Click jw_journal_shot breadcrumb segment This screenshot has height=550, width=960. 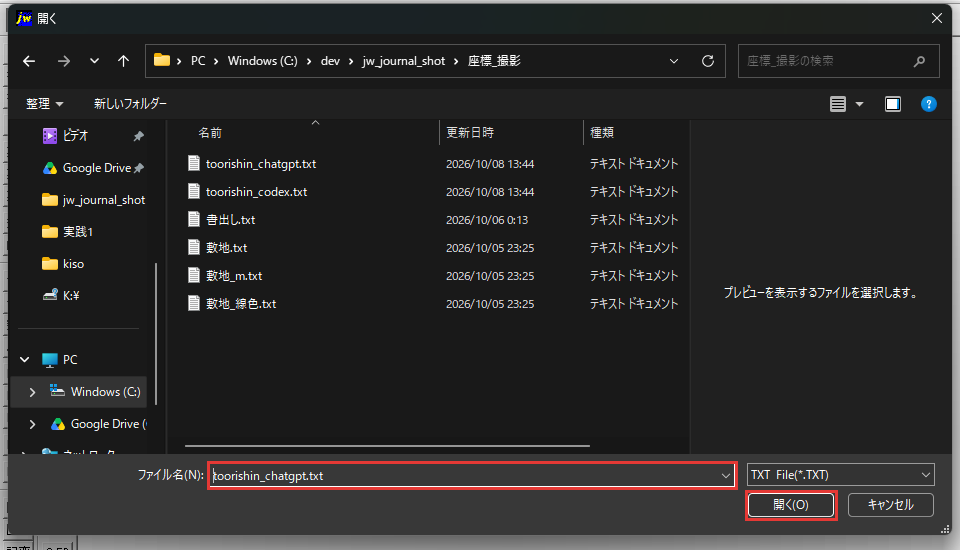[x=403, y=61]
